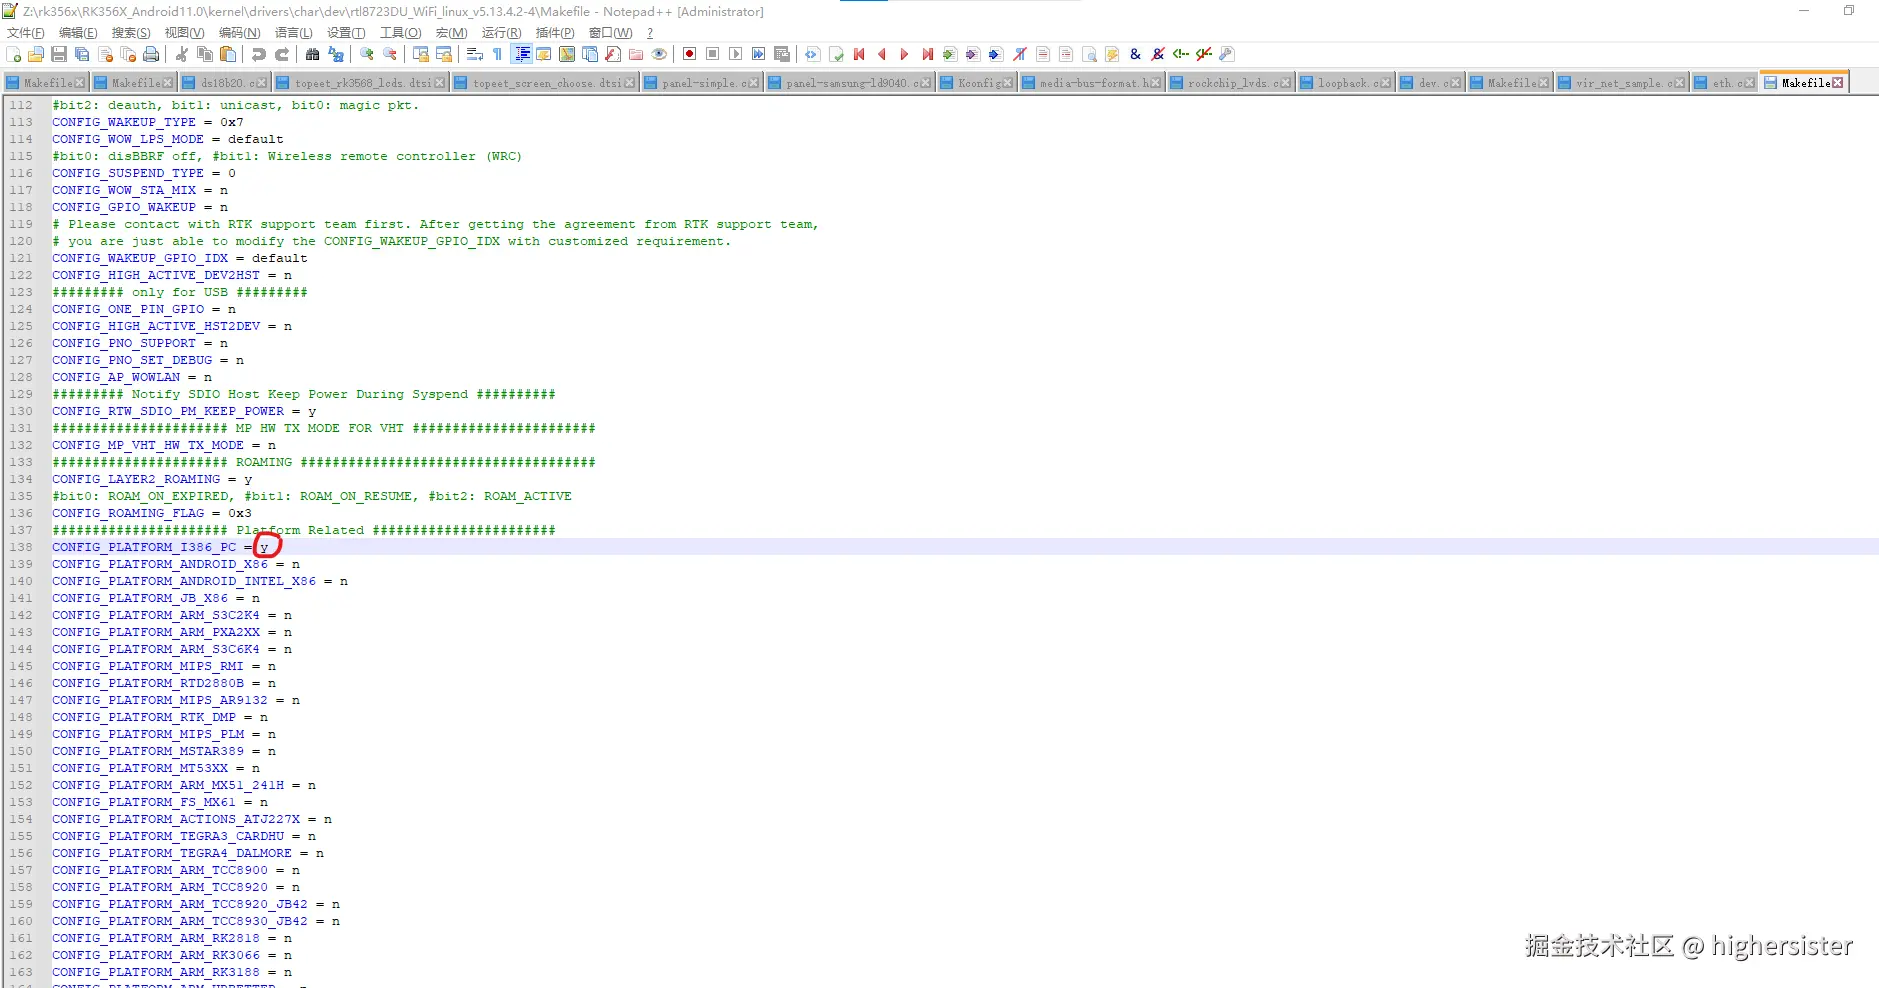Click the green comment arrow toolbar icon
The height and width of the screenshot is (988, 1879).
pyautogui.click(x=1181, y=54)
